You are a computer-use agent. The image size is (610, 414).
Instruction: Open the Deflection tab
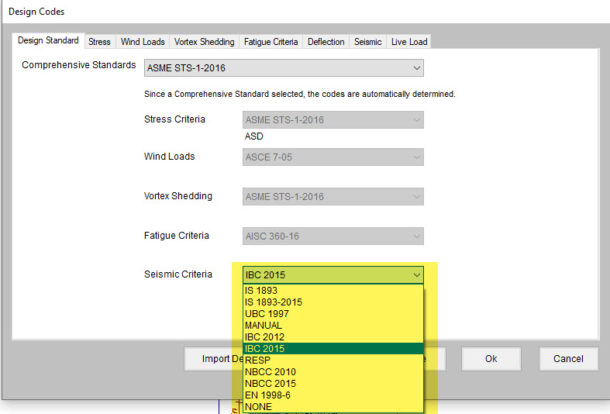click(x=327, y=42)
